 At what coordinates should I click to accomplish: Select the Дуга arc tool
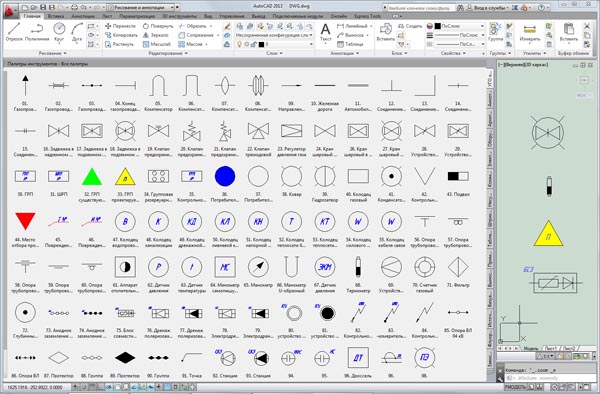[77, 32]
